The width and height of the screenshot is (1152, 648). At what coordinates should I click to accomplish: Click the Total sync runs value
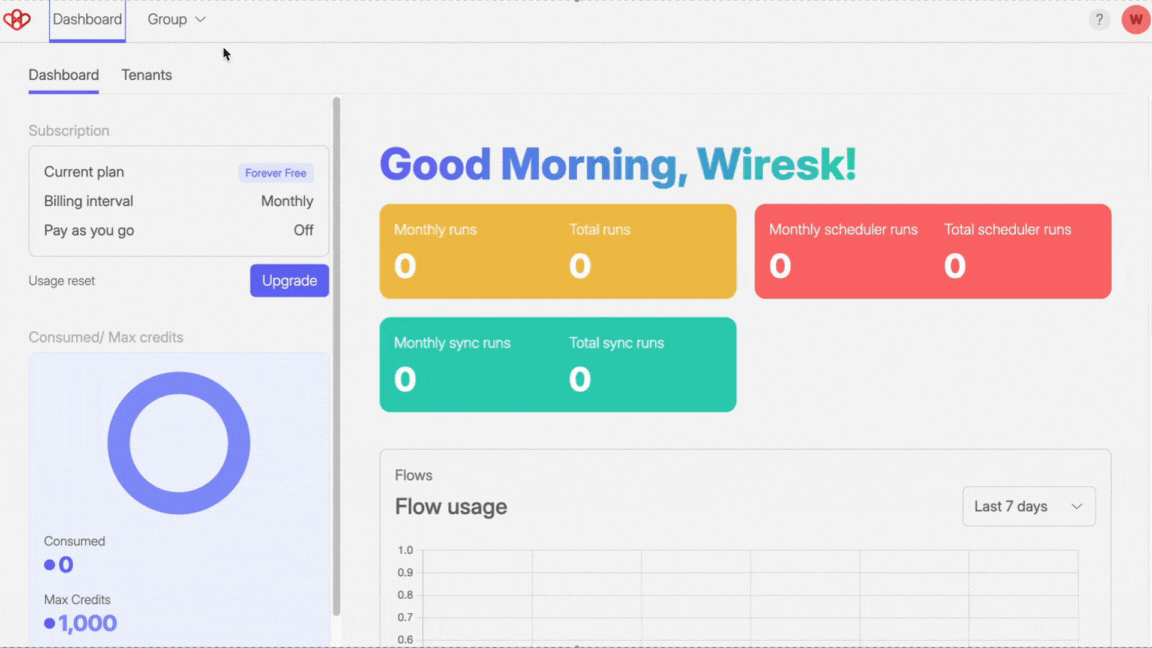pos(580,379)
